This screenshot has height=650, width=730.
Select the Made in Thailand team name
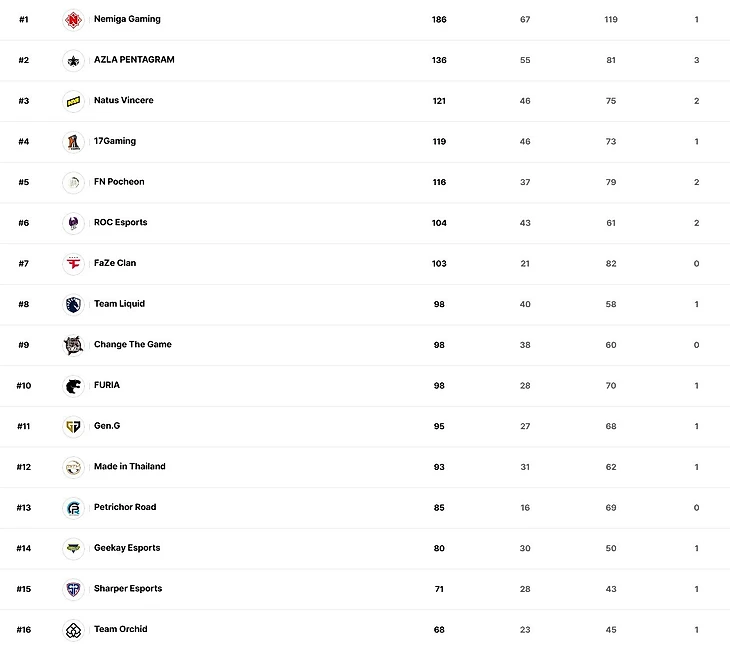point(130,467)
